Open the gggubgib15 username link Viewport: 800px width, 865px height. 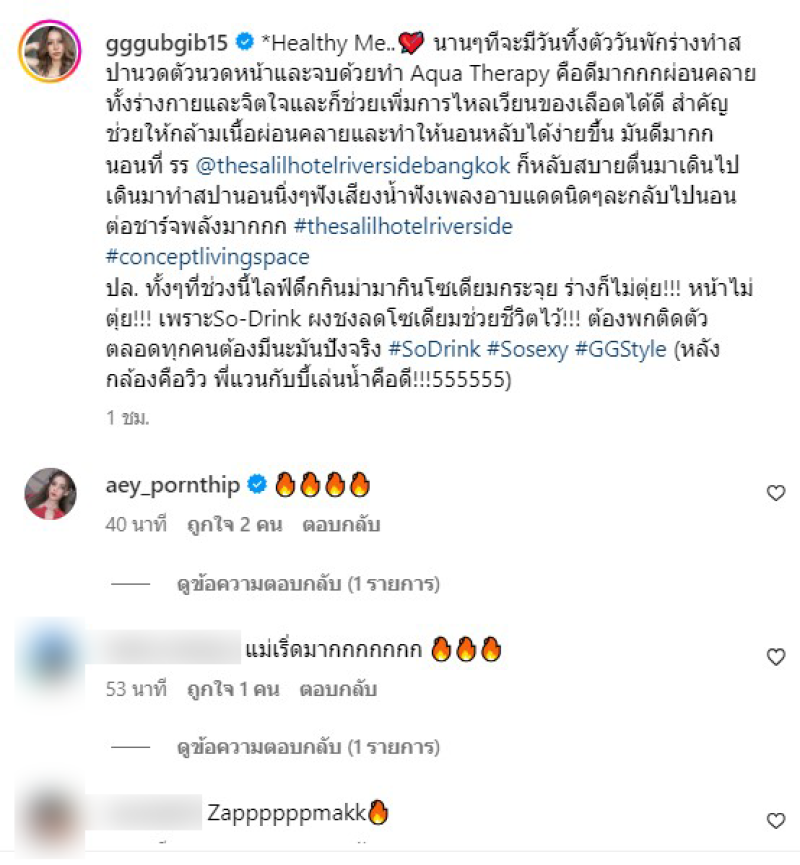[167, 43]
